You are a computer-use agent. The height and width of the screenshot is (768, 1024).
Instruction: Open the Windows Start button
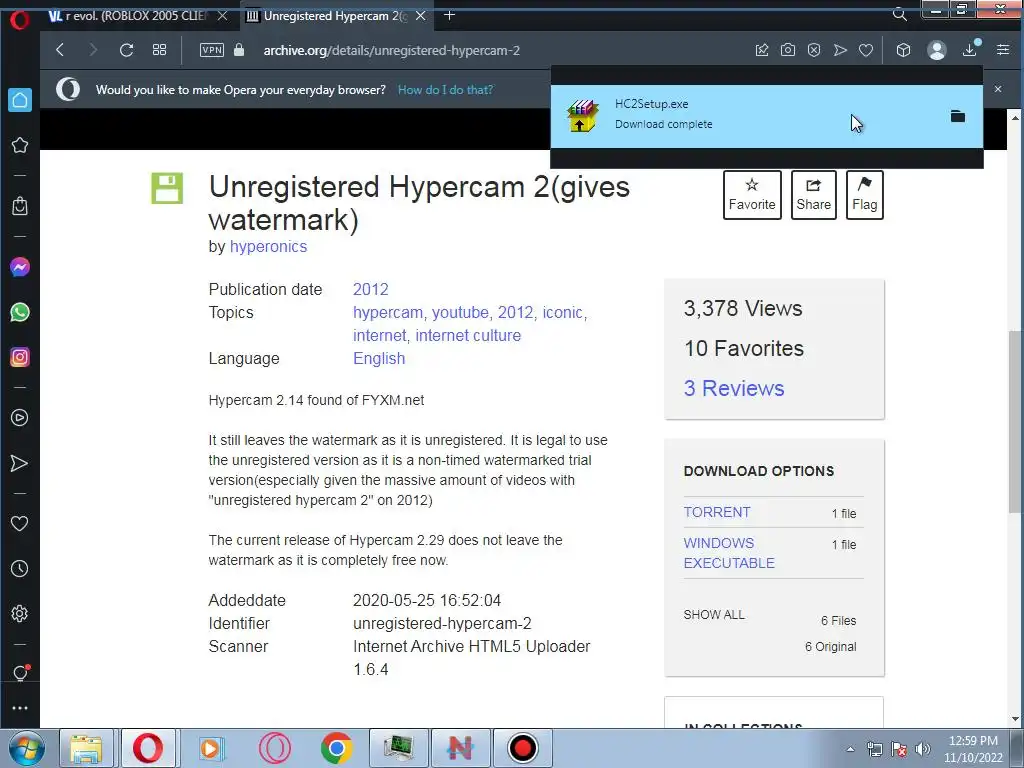point(27,748)
